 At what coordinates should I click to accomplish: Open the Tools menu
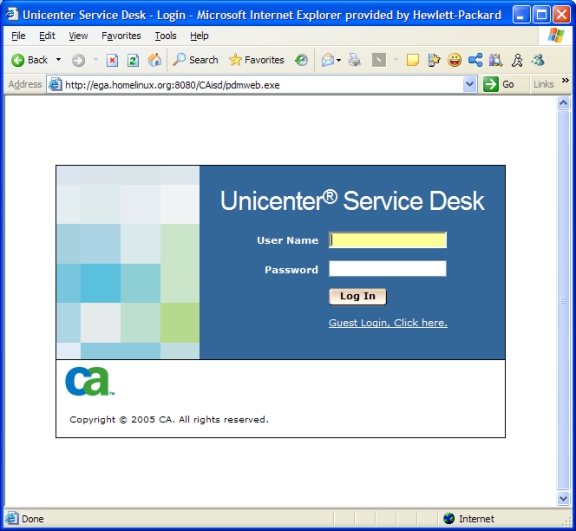(165, 36)
